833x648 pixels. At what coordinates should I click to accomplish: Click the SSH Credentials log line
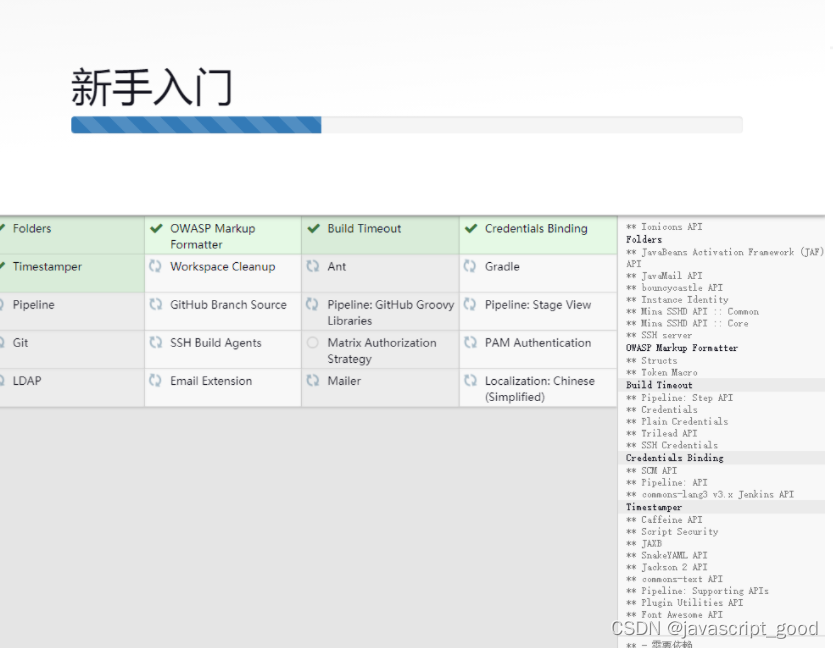pyautogui.click(x=672, y=445)
